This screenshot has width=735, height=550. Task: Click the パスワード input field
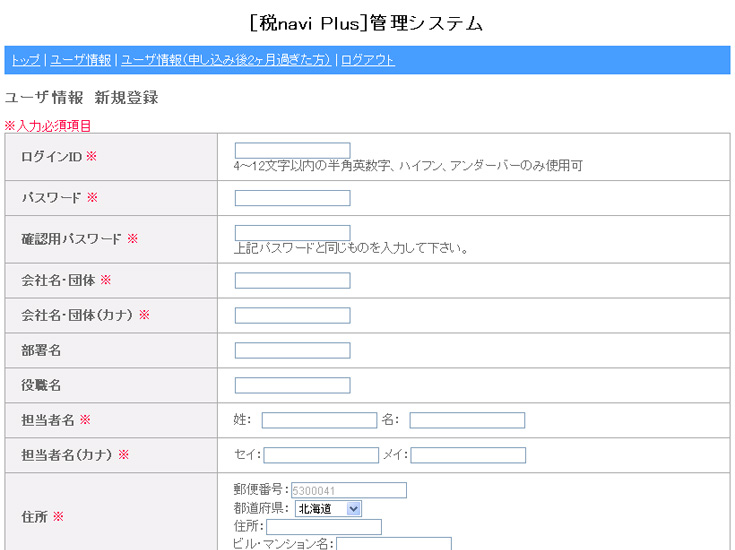(x=292, y=198)
